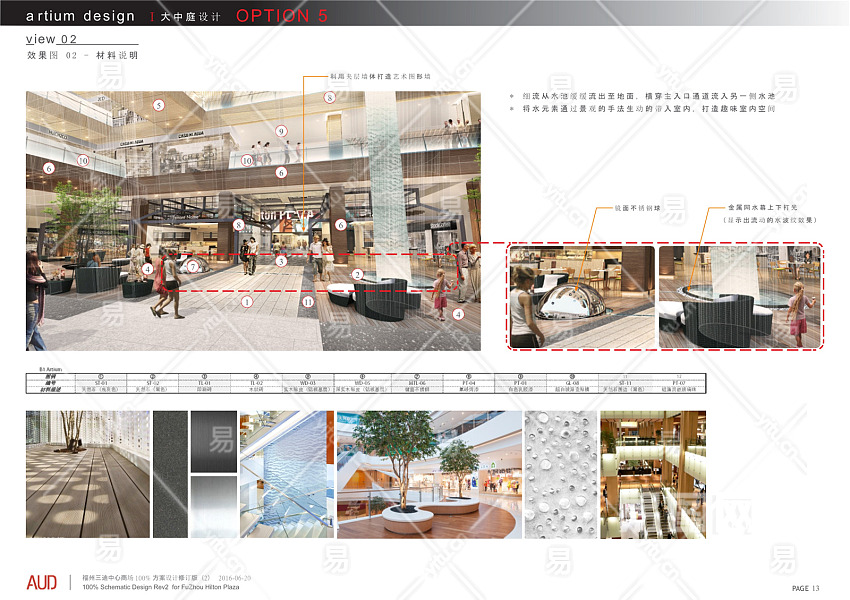Click material marker 2 beside fountain seat

tap(357, 275)
